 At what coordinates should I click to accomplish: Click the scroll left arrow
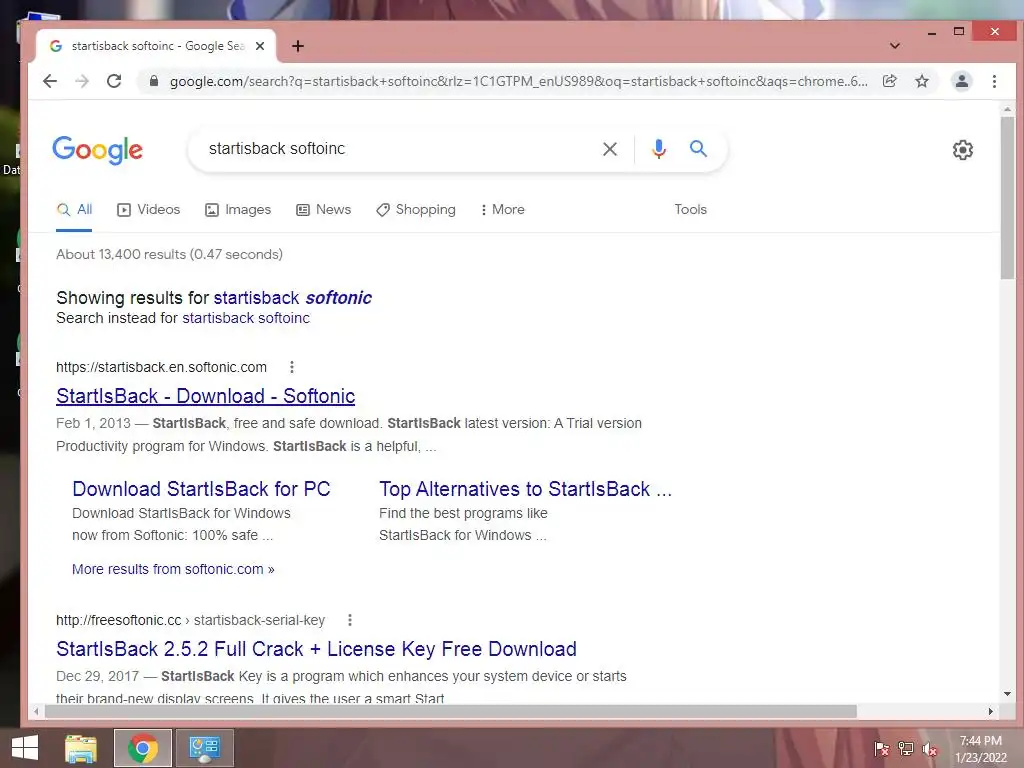coord(37,711)
